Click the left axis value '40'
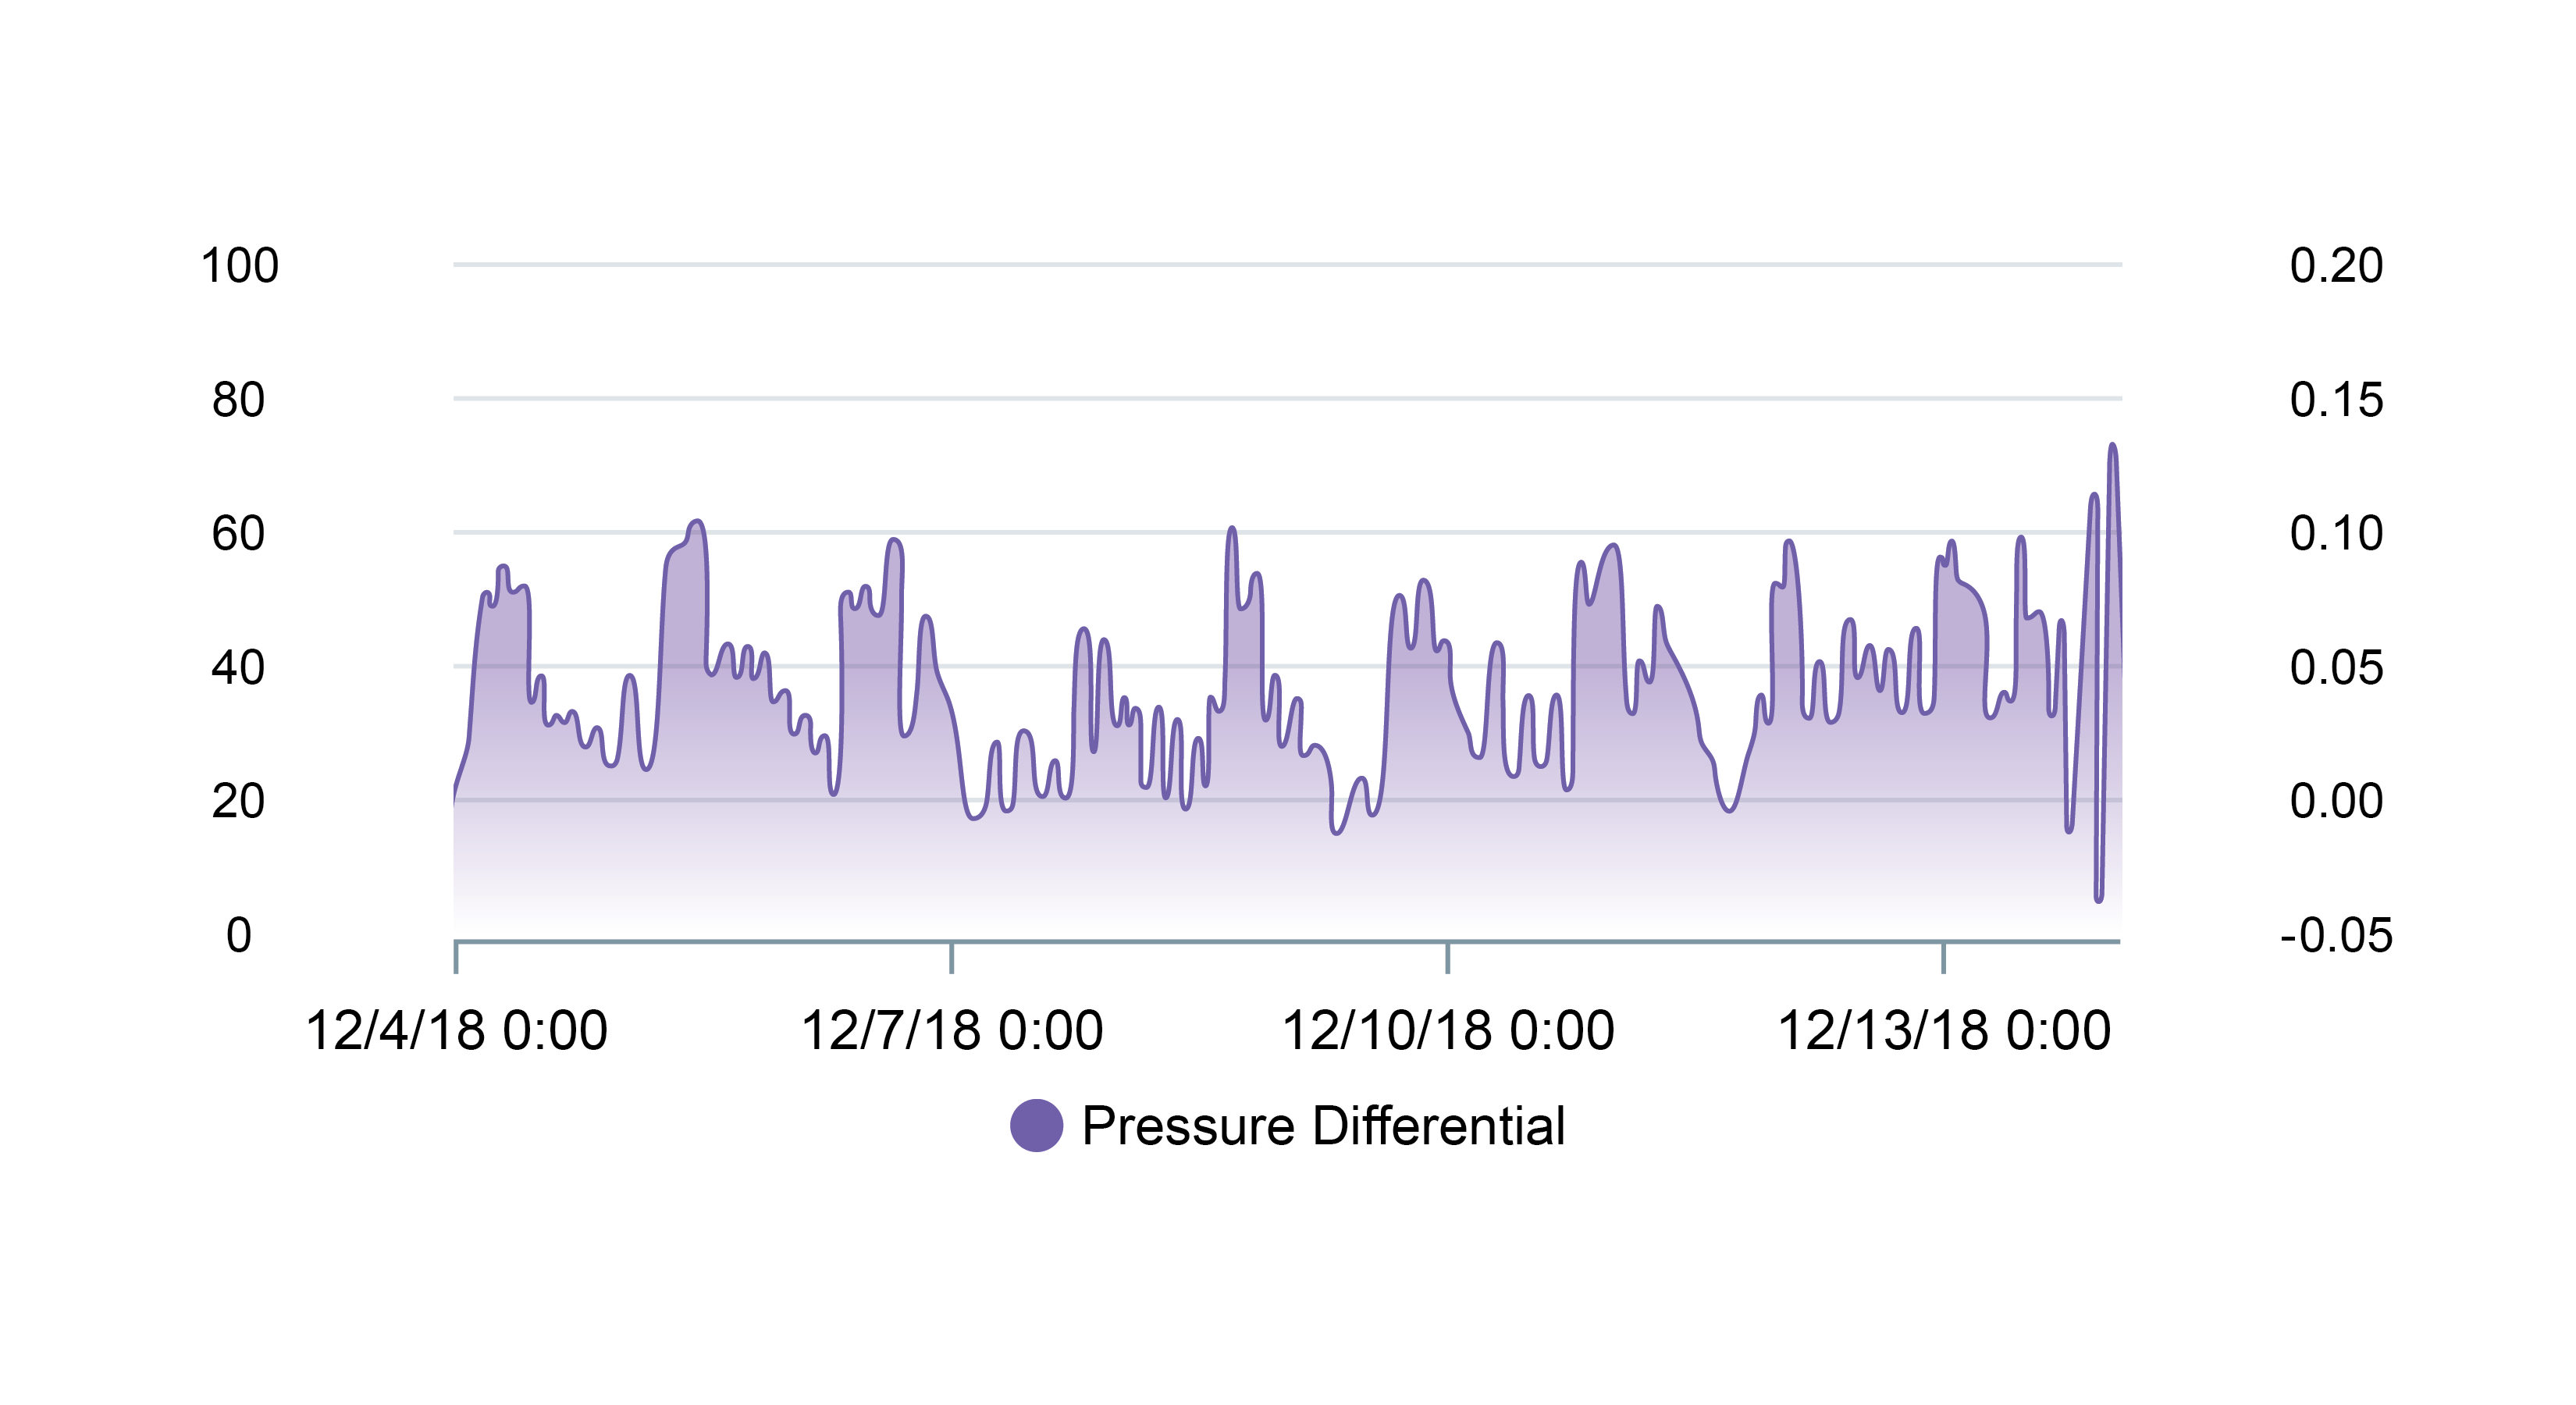The height and width of the screenshot is (1405, 2576). click(x=238, y=667)
